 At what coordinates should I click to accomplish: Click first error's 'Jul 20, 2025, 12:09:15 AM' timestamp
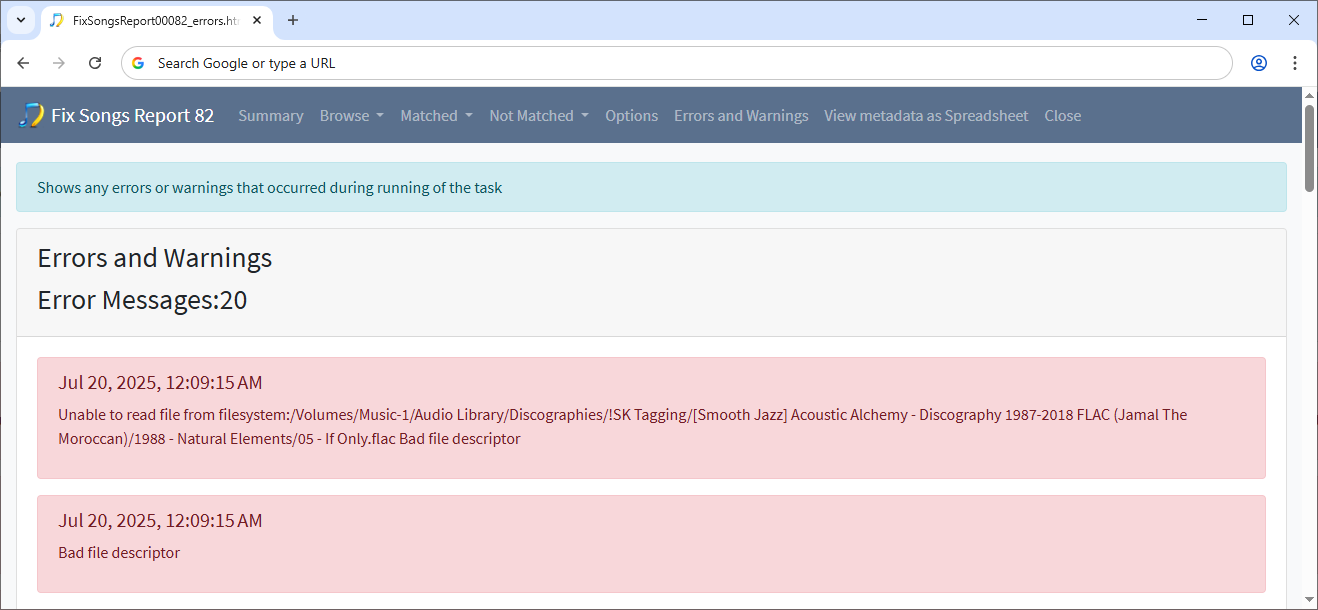point(160,383)
